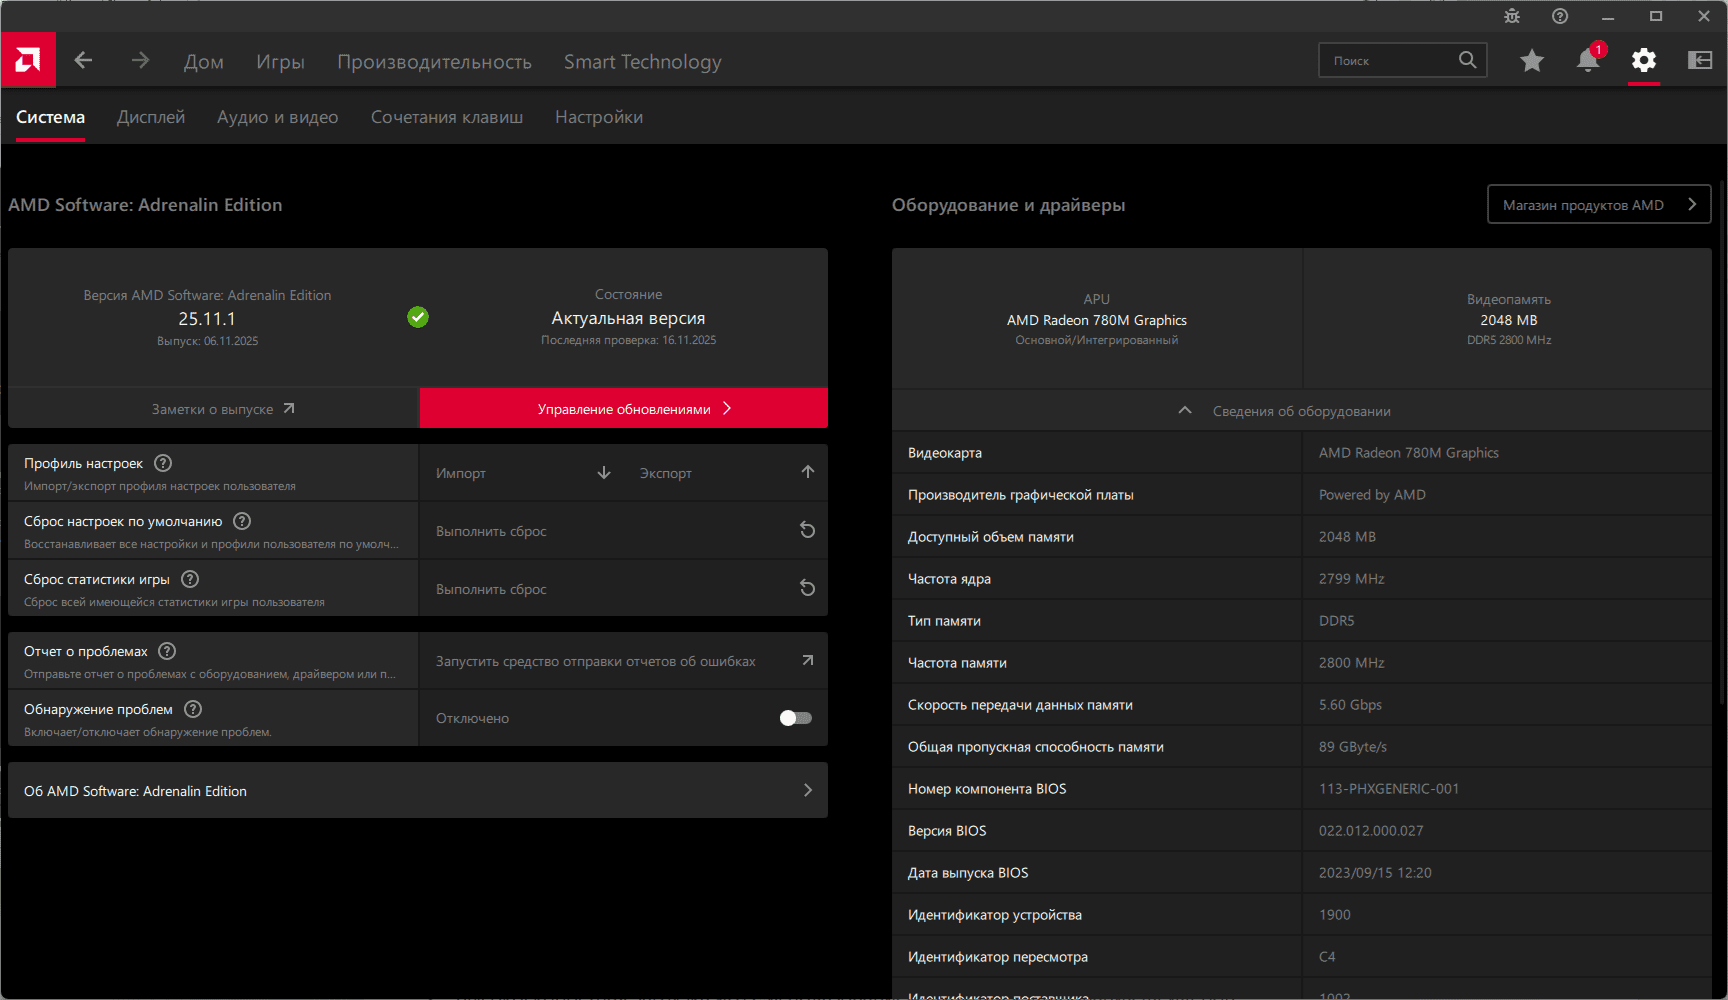Click the Видеопамять 2048 MB card

tap(1509, 318)
